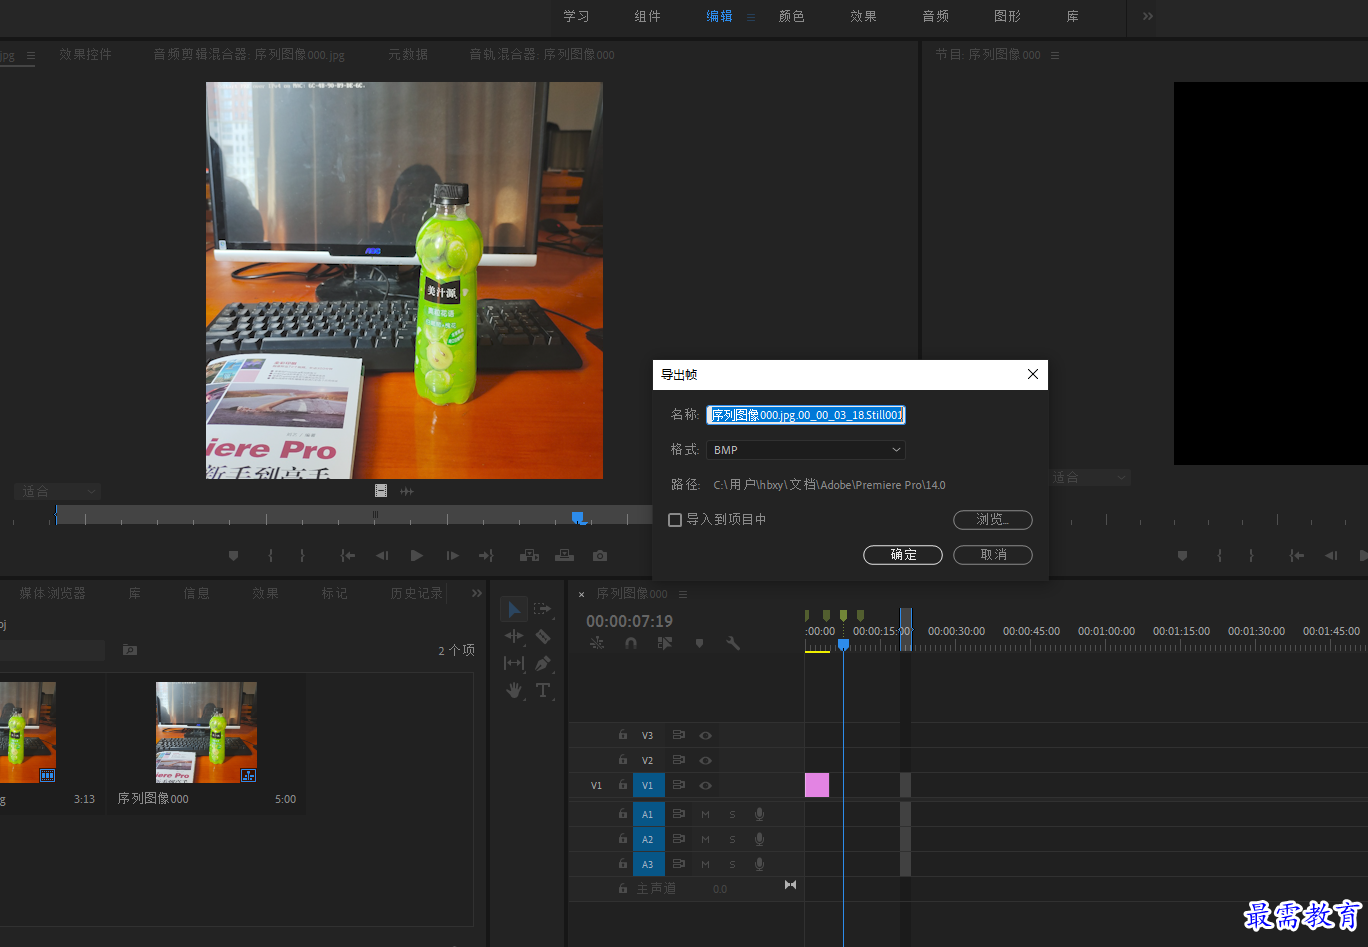
Task: Select the Type tool
Action: point(543,690)
